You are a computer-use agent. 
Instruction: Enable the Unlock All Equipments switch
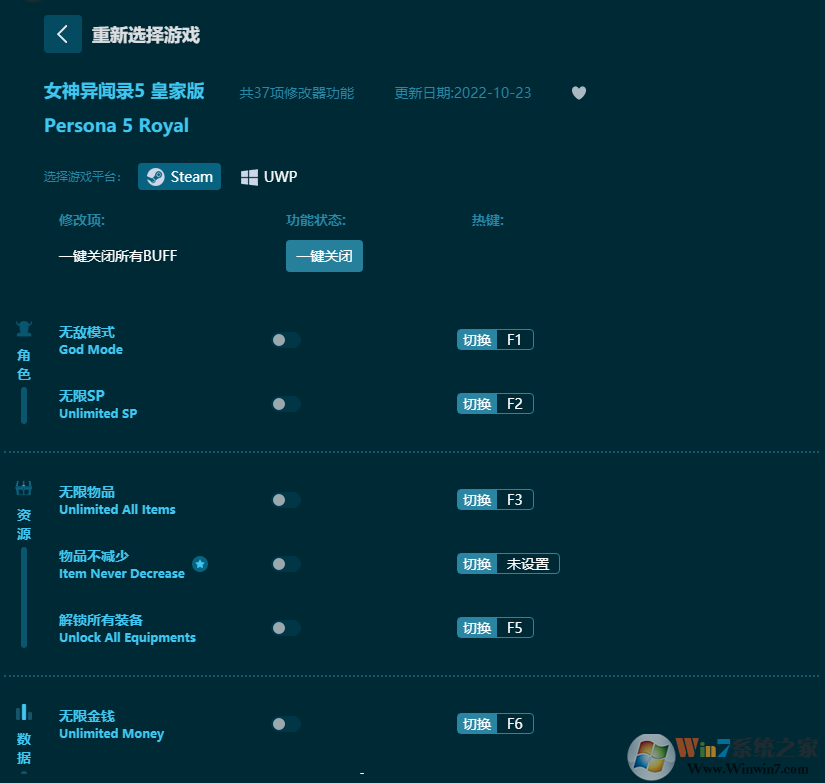tap(285, 628)
